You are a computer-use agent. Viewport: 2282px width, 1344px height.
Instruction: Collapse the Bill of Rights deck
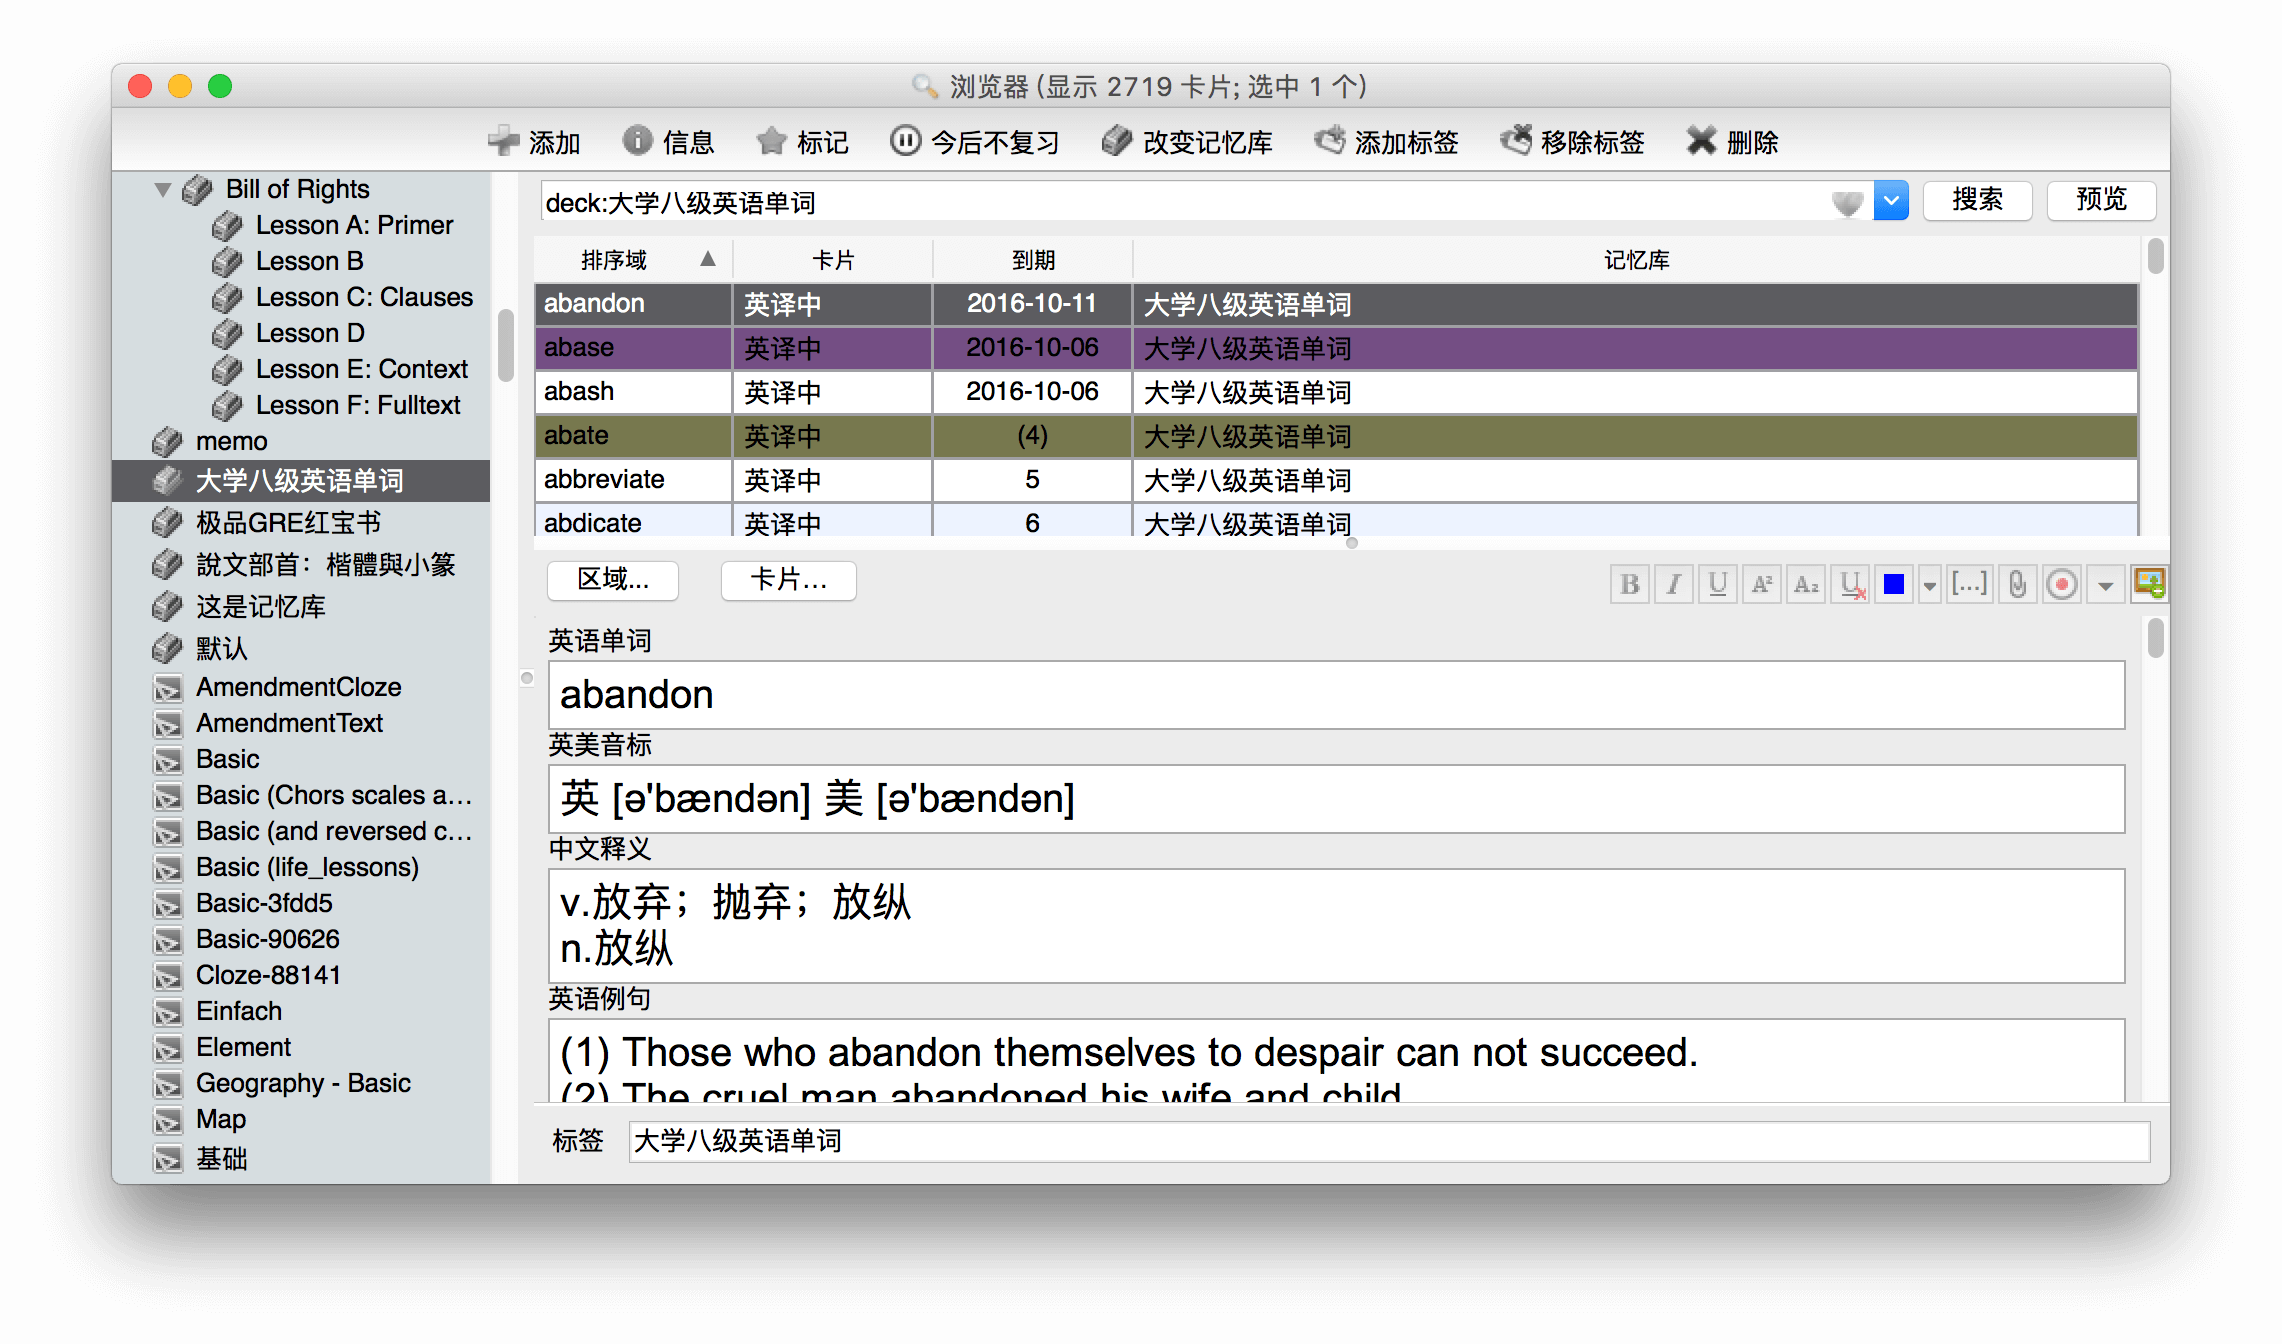coord(162,189)
